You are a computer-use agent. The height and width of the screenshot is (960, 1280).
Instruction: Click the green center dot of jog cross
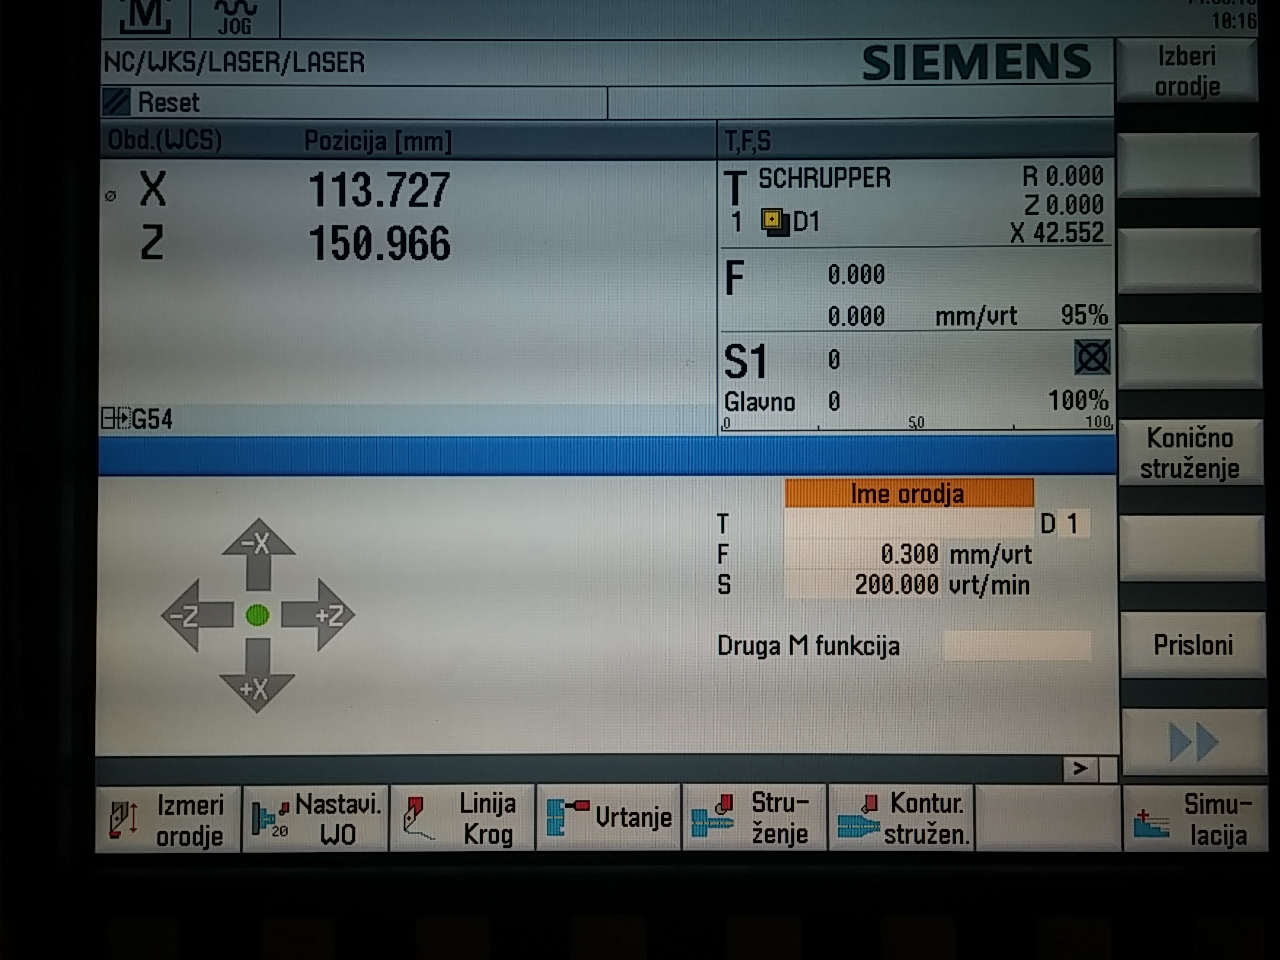click(257, 615)
